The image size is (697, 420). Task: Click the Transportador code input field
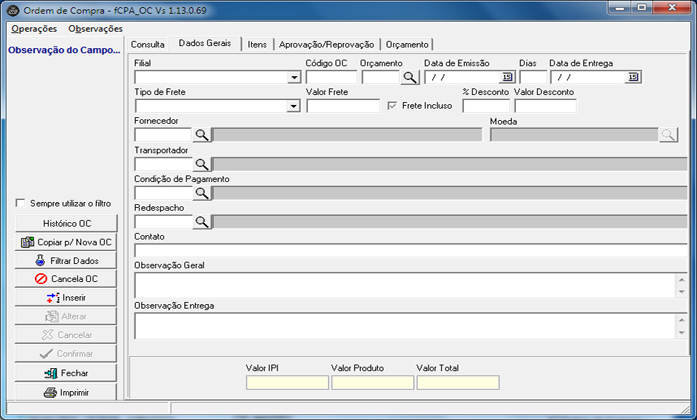click(x=163, y=164)
